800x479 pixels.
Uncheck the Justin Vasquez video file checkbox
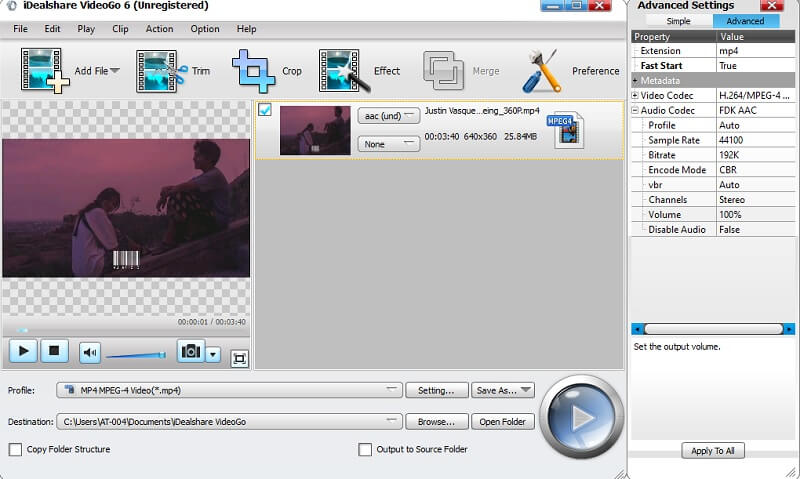click(265, 110)
